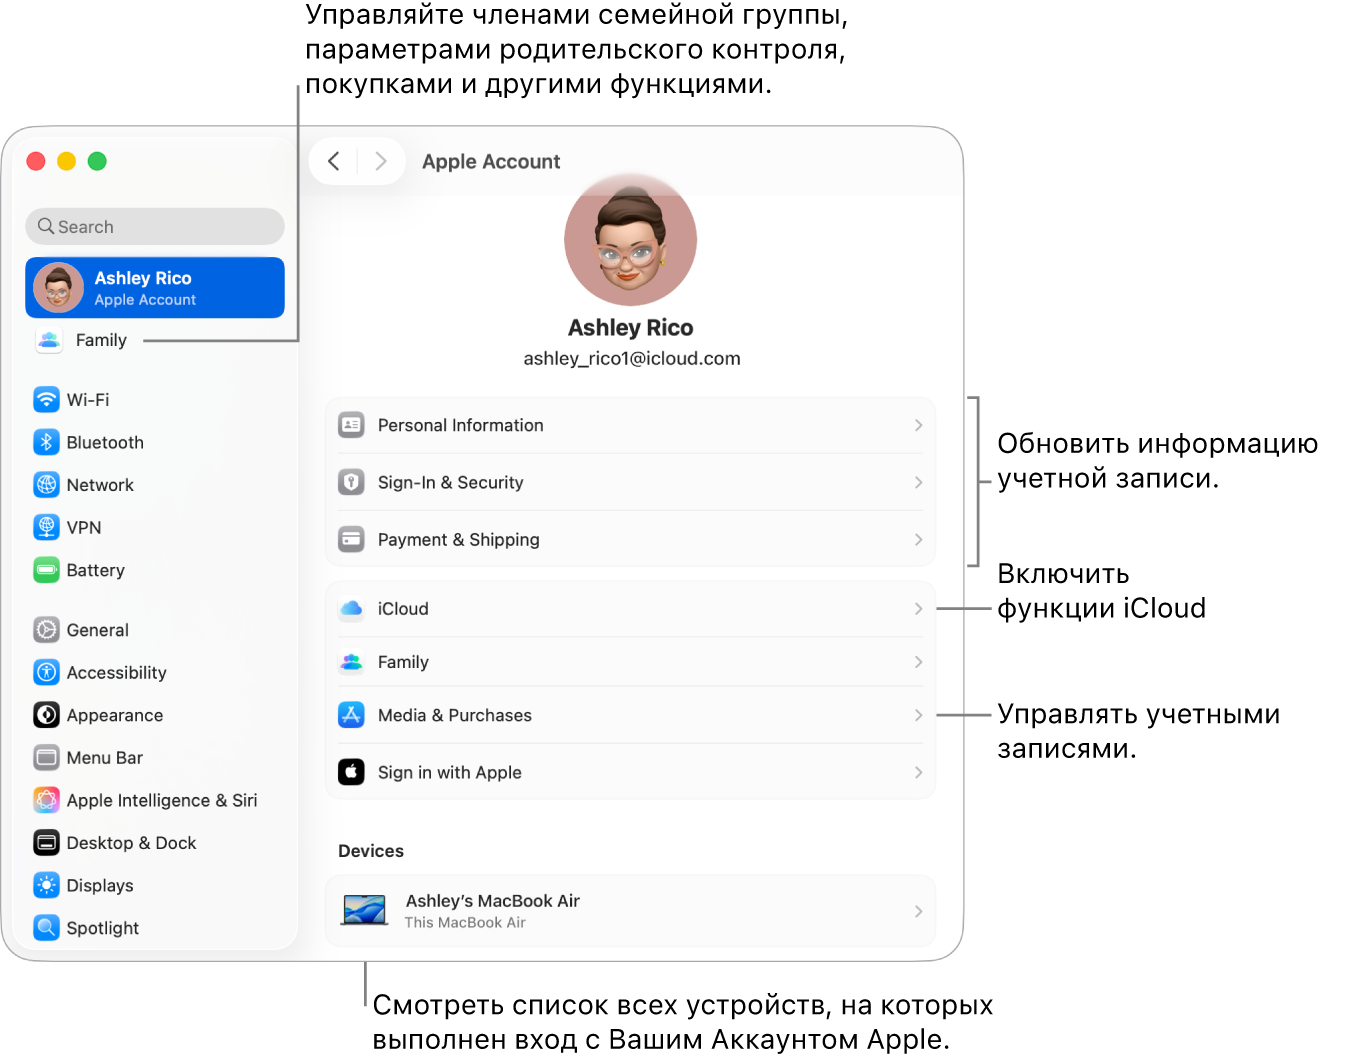Open Payment & Shipping via its chevron
This screenshot has width=1346, height=1059.
917,539
